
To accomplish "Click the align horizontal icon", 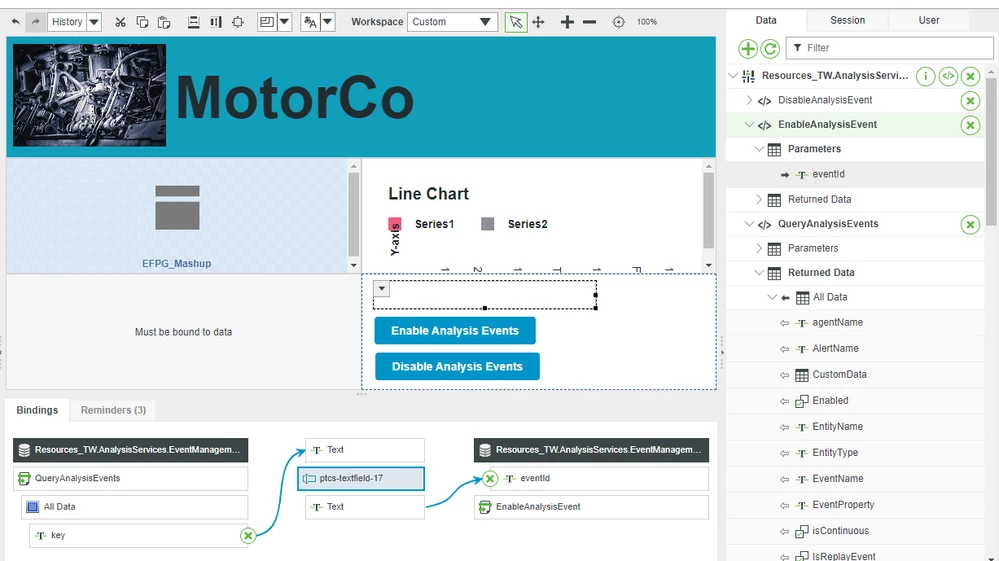I will coord(194,22).
